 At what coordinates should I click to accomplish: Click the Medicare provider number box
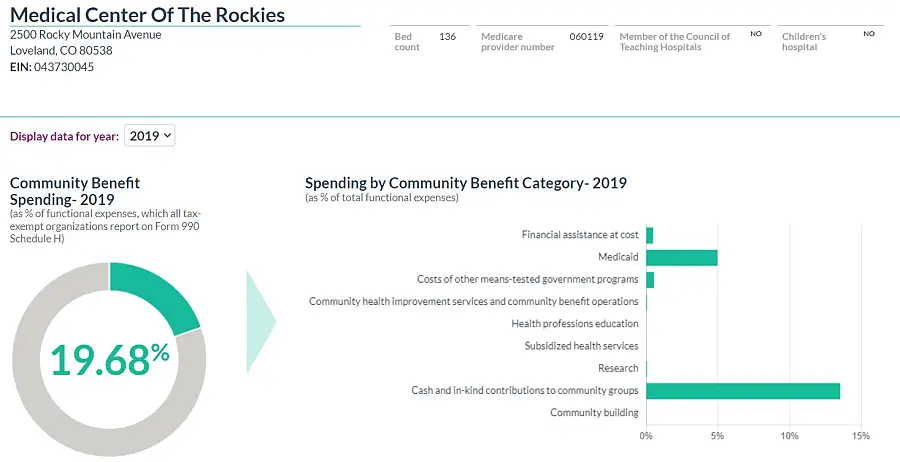click(x=541, y=41)
